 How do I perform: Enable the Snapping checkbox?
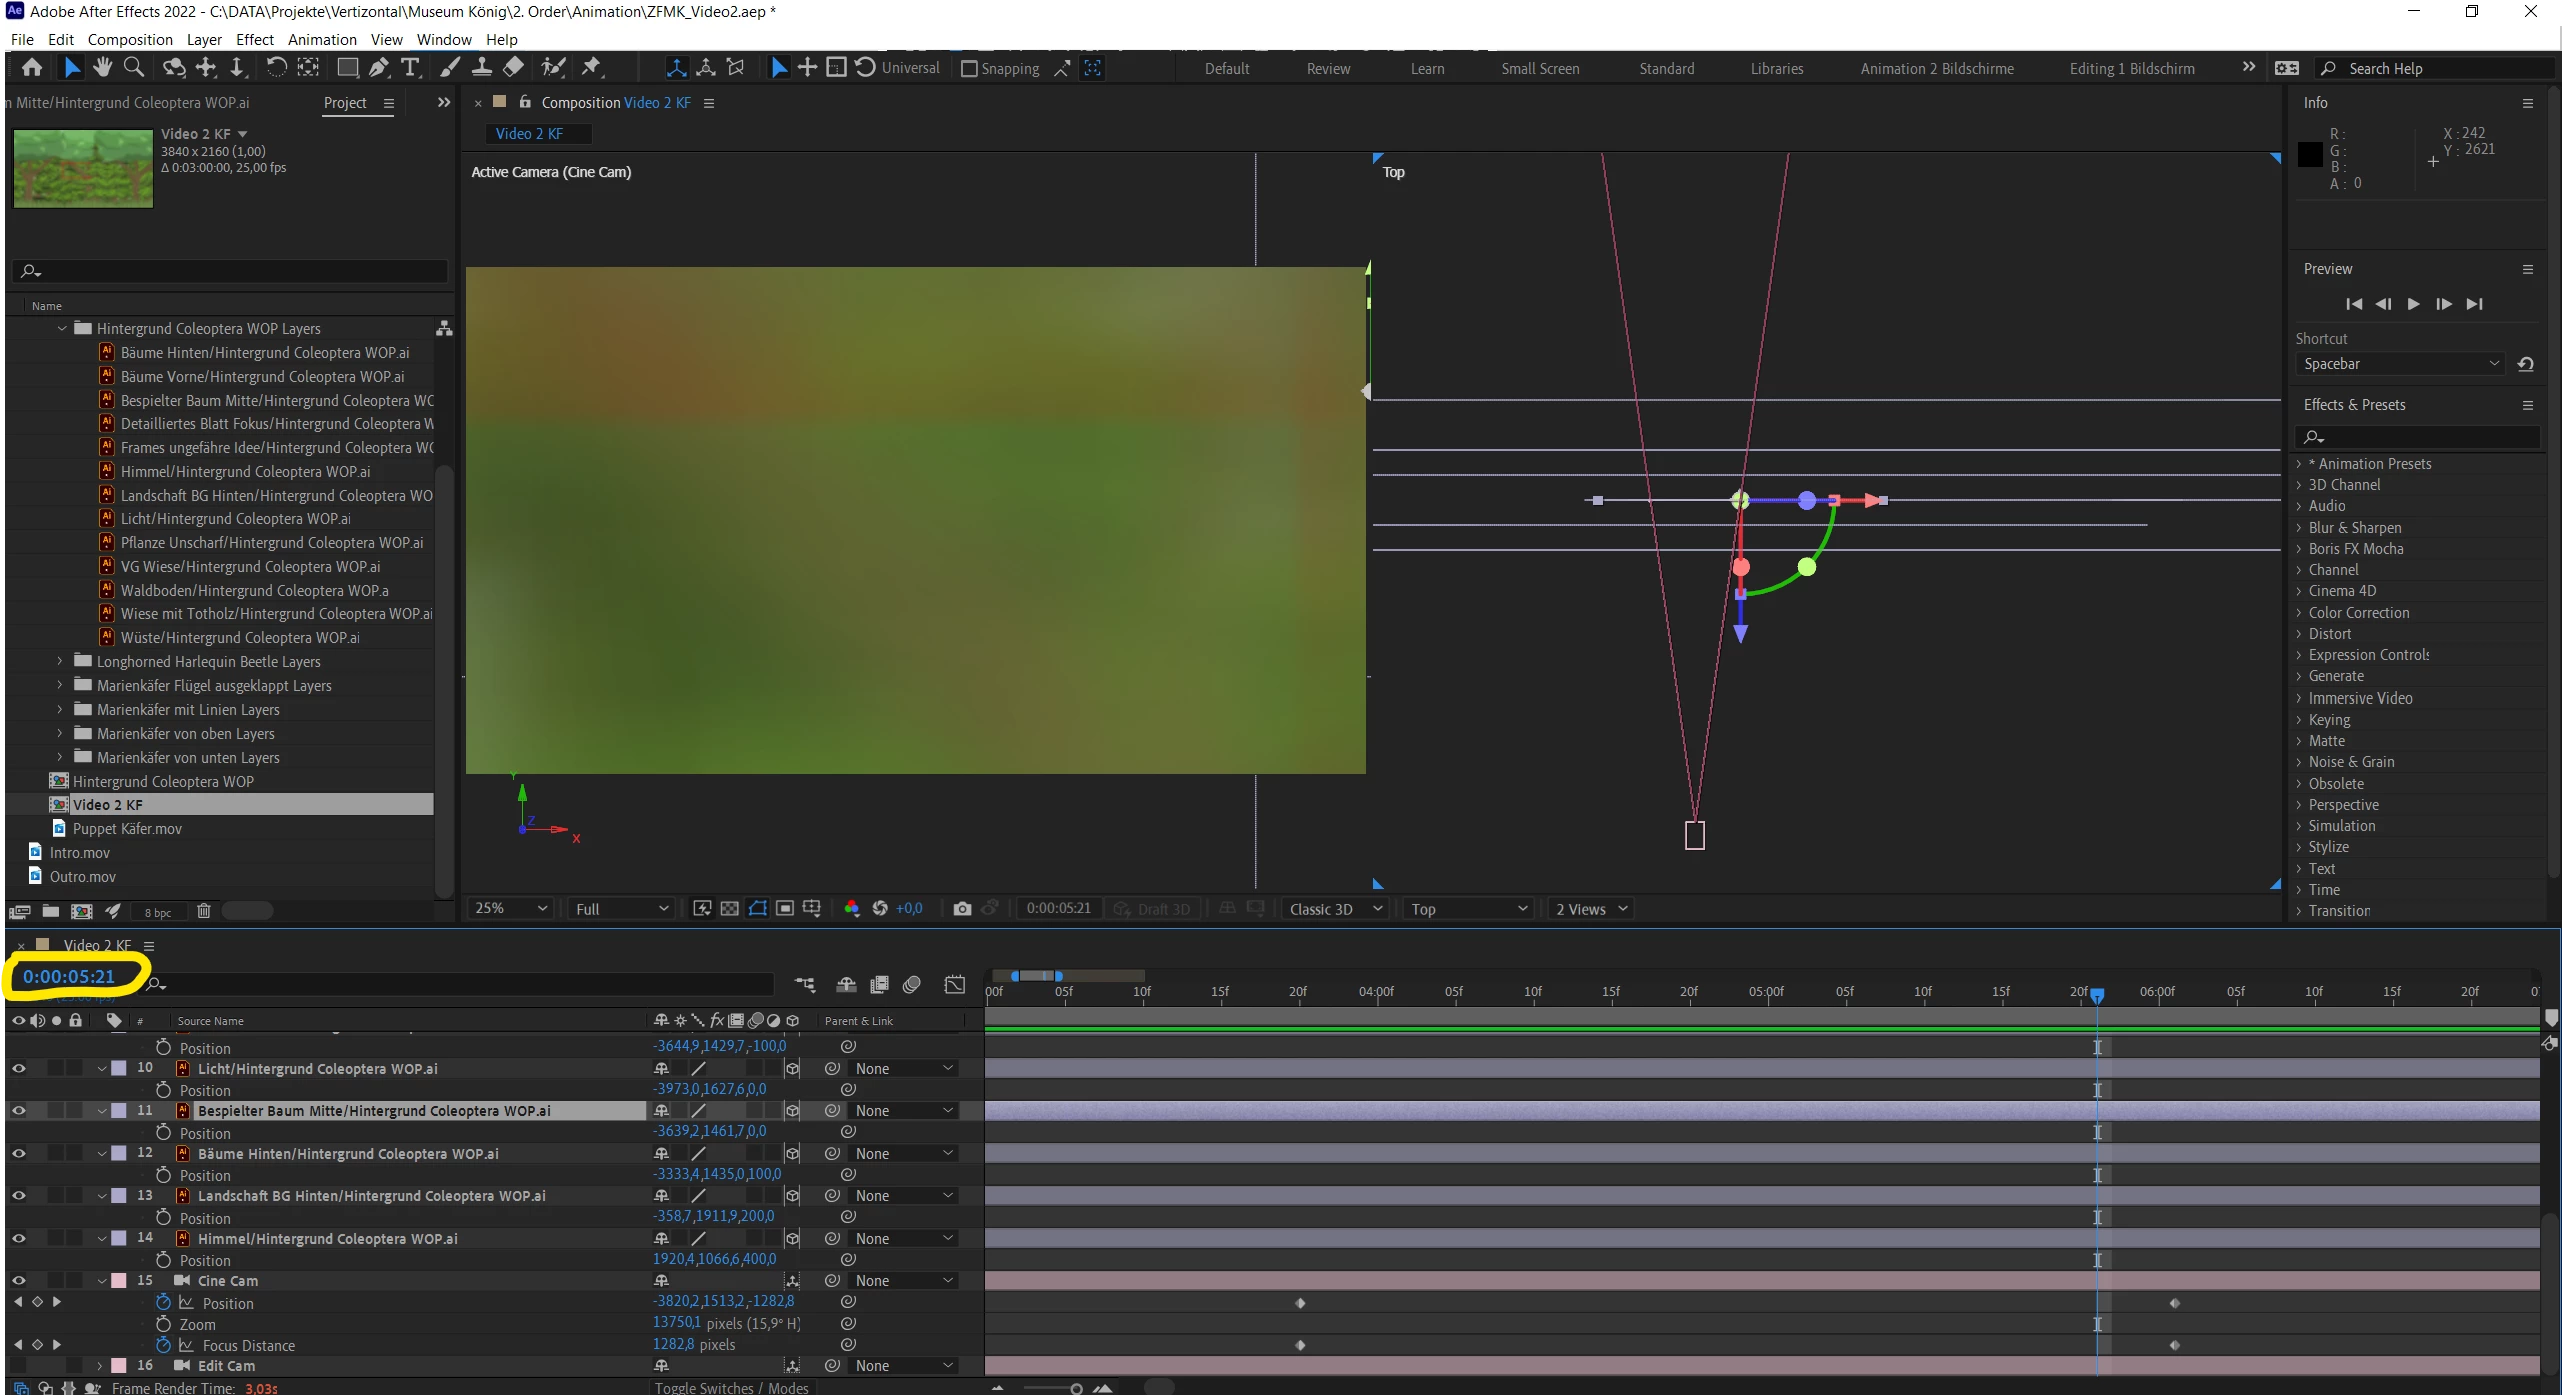tap(969, 68)
